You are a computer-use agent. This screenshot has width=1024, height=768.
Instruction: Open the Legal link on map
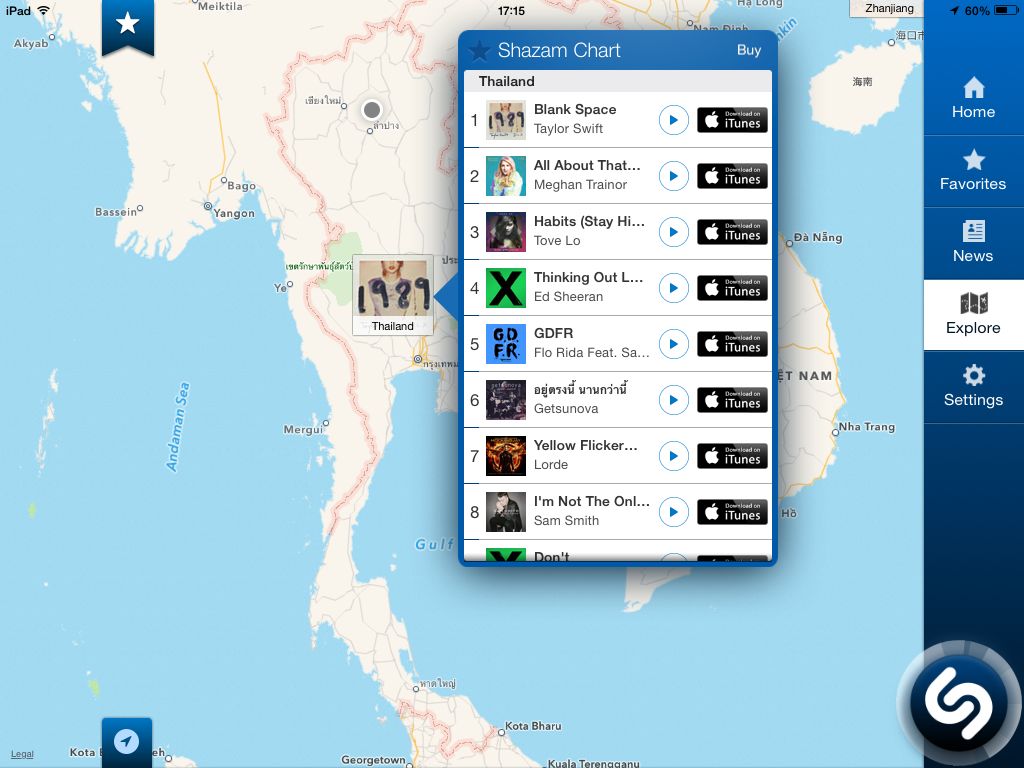(22, 754)
